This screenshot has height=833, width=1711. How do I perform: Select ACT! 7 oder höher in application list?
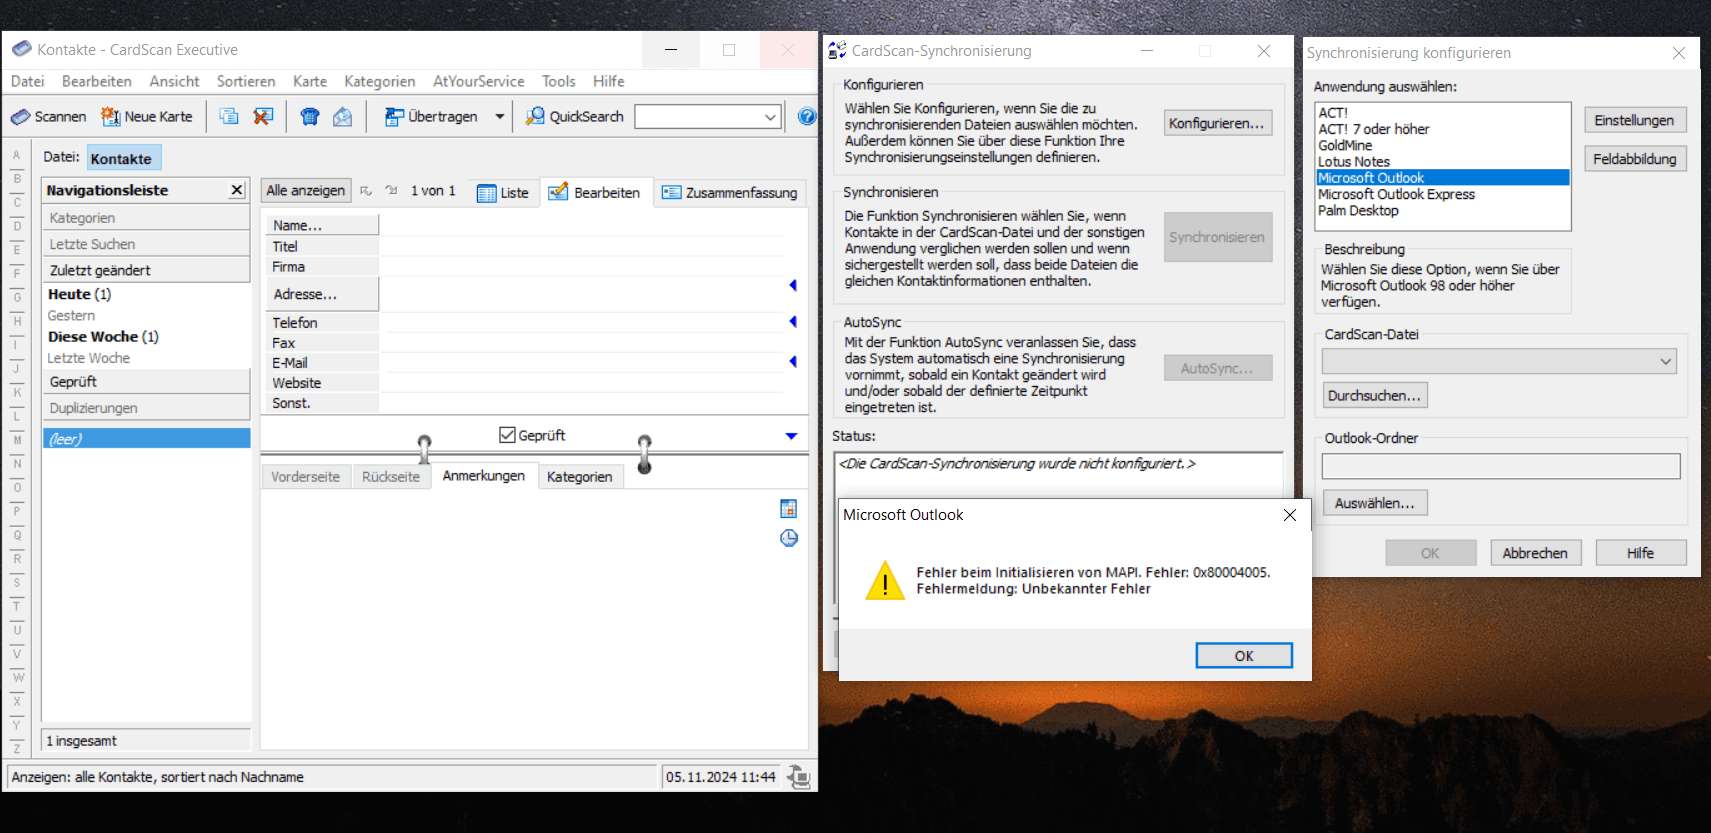click(x=1373, y=129)
